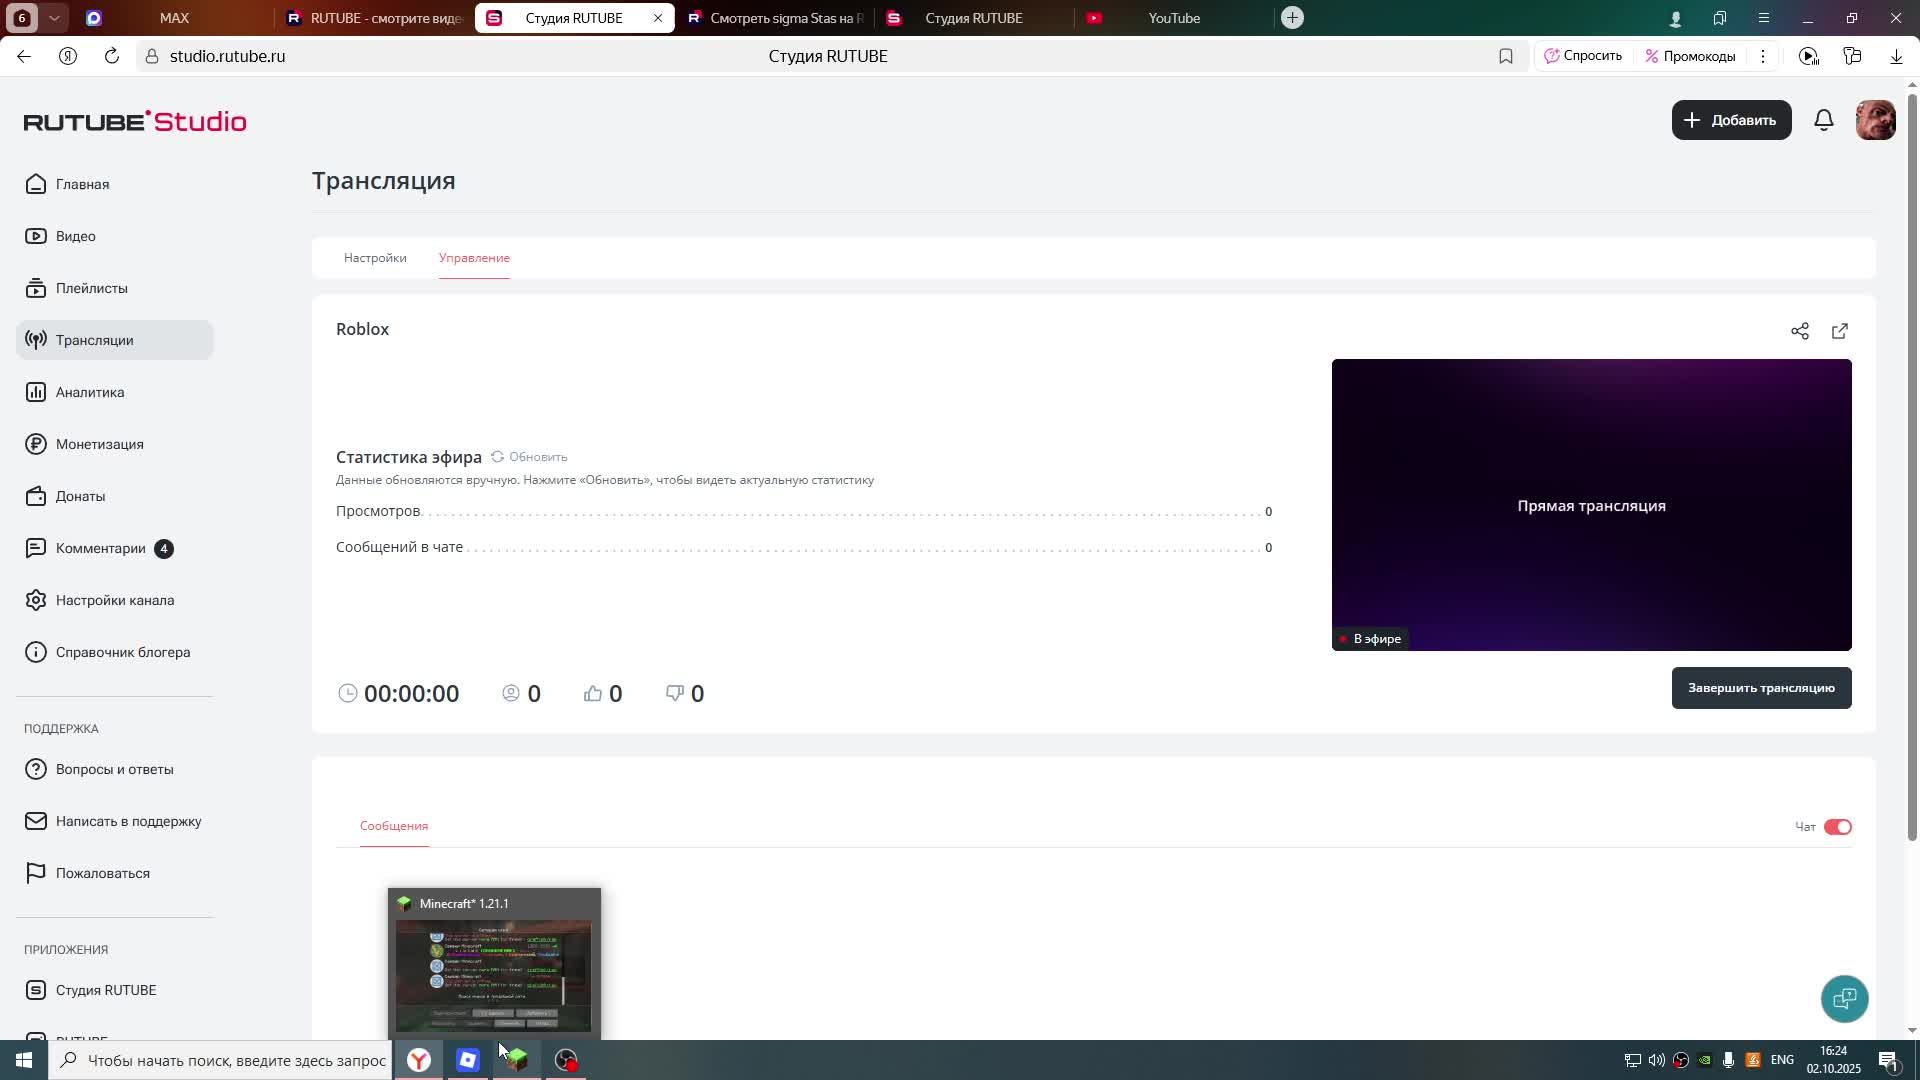Open the user avatar menu
Image resolution: width=1920 pixels, height=1080 pixels.
pos(1875,120)
